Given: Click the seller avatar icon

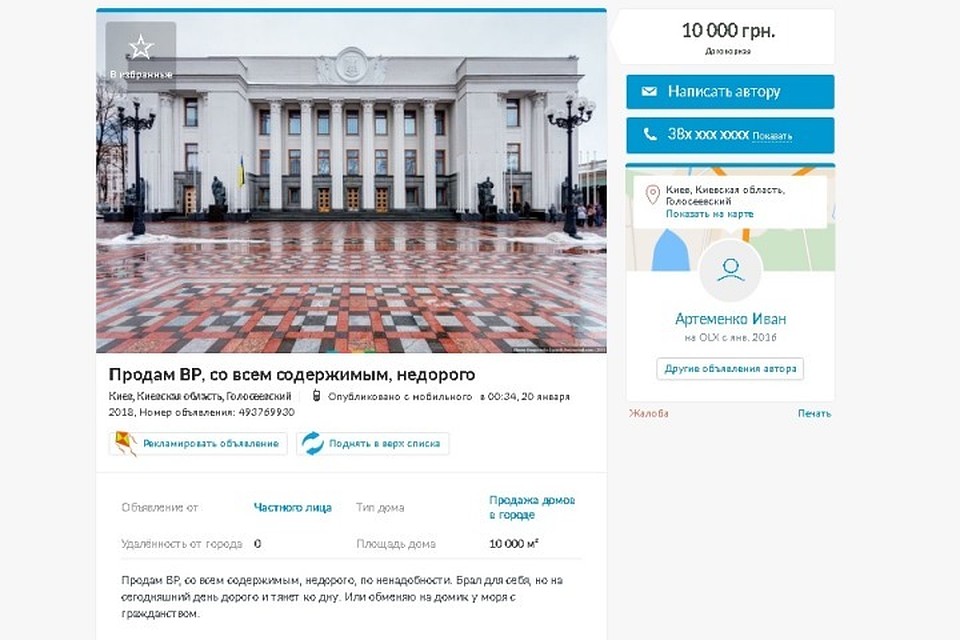Looking at the screenshot, I should pyautogui.click(x=730, y=270).
